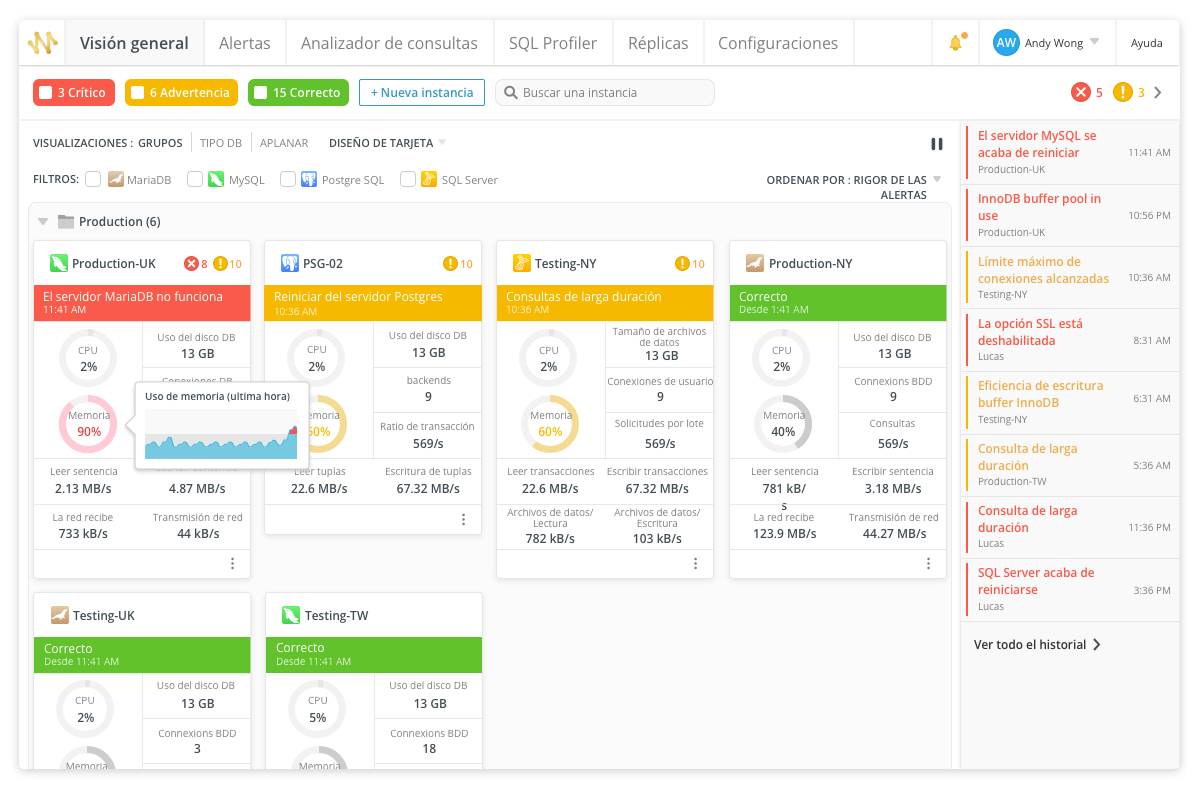The width and height of the screenshot is (1200, 790).
Task: Click Production-NY memory 40% gauge
Action: [783, 424]
